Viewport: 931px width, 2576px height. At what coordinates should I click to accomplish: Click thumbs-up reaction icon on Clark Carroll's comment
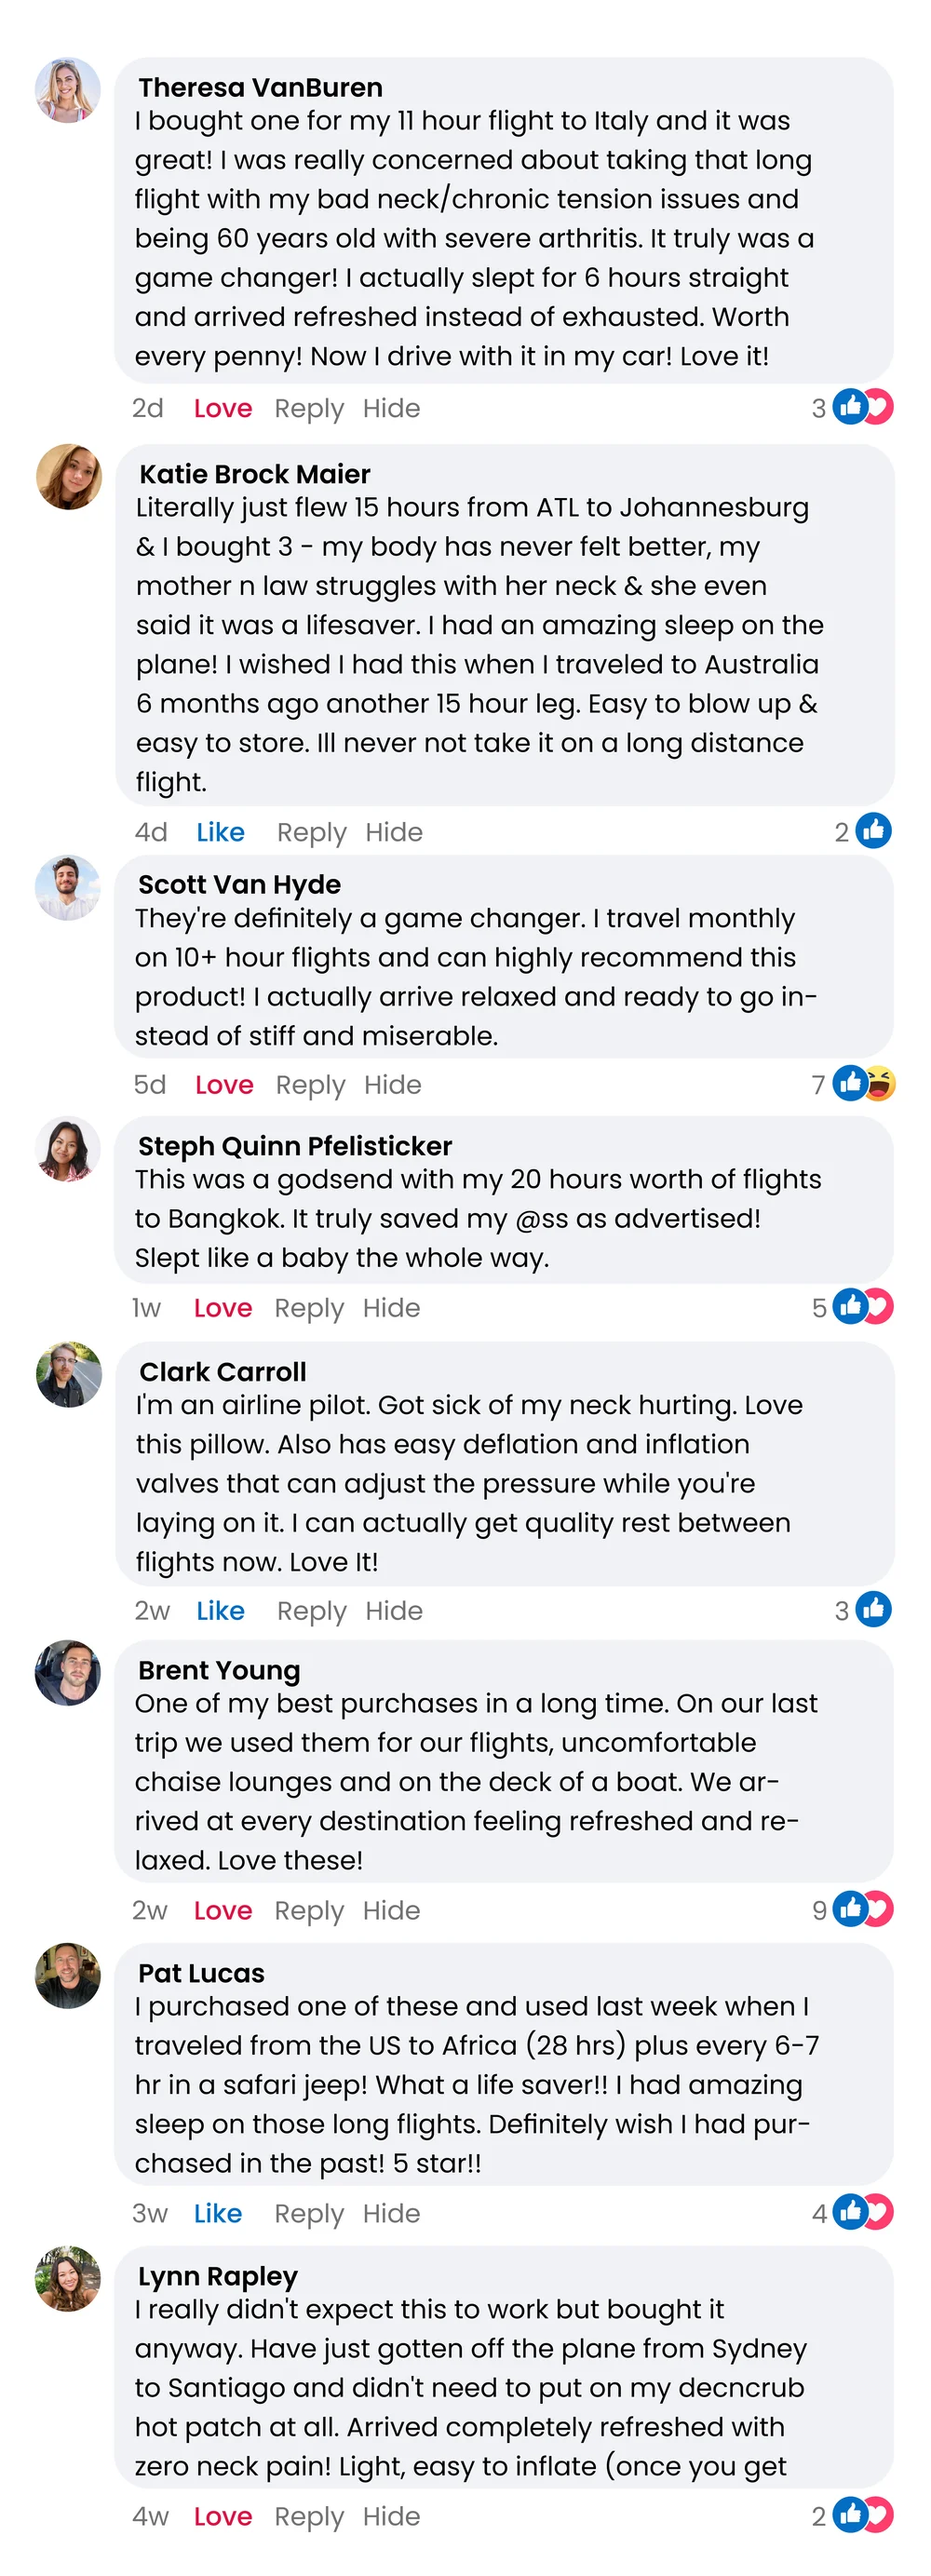873,1609
